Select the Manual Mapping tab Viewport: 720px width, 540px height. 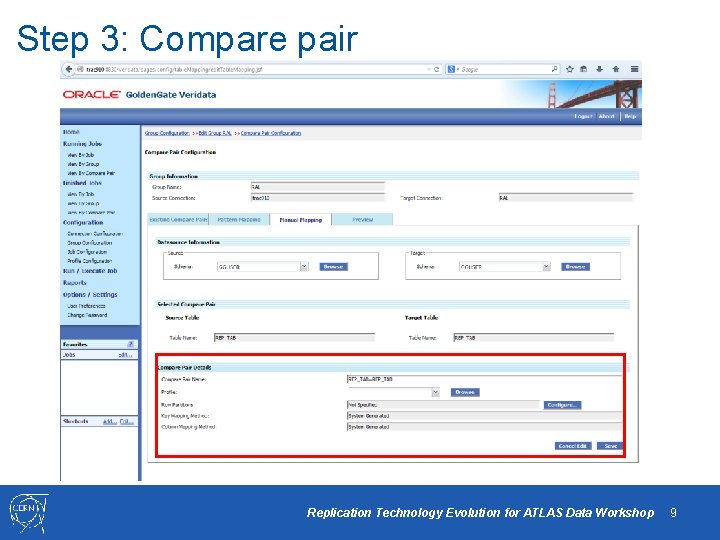[x=301, y=220]
